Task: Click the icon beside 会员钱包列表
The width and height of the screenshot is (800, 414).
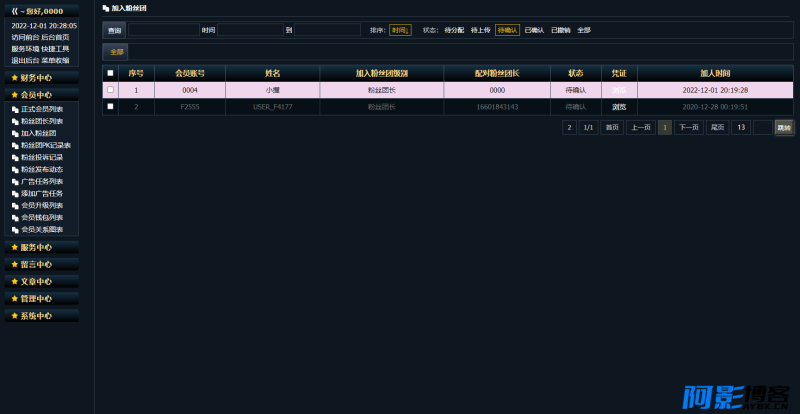Action: (15, 218)
